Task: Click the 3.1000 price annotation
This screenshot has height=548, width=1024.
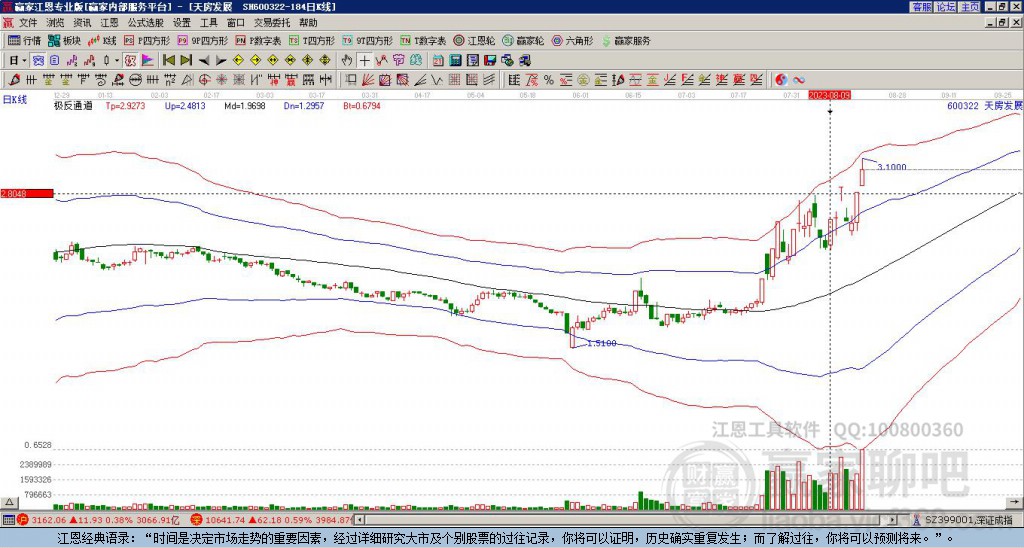Action: 891,167
